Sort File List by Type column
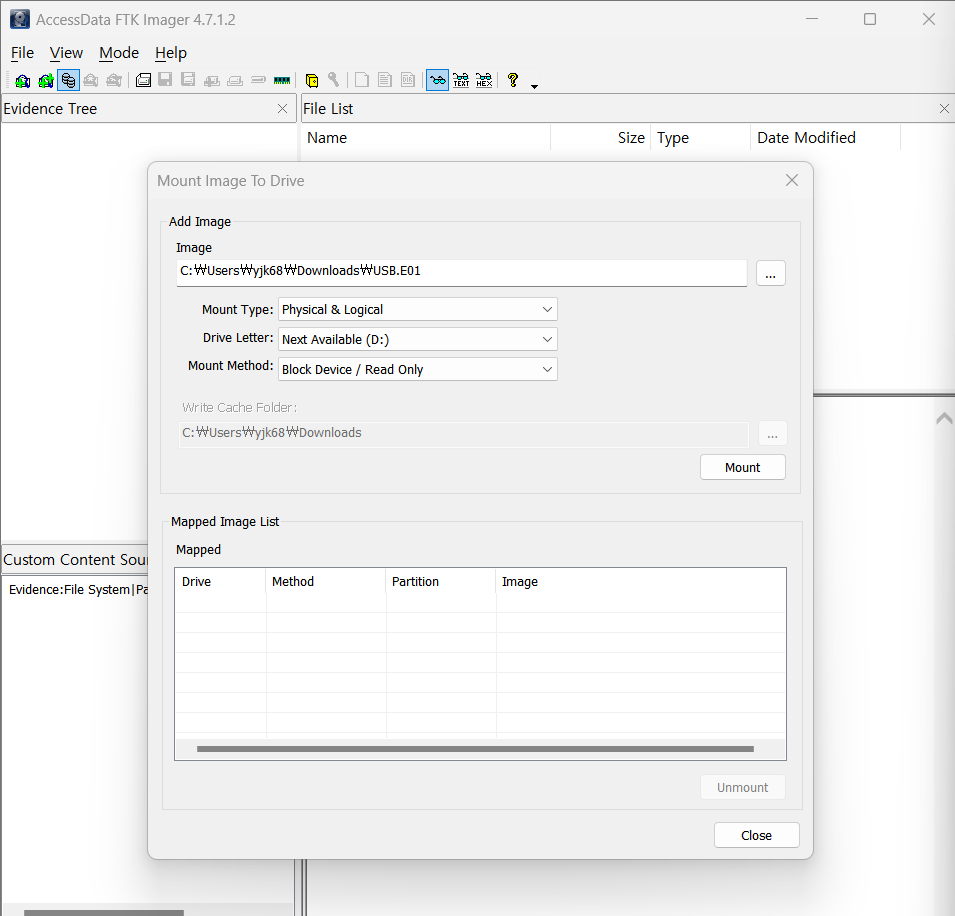955x916 pixels. (x=700, y=138)
